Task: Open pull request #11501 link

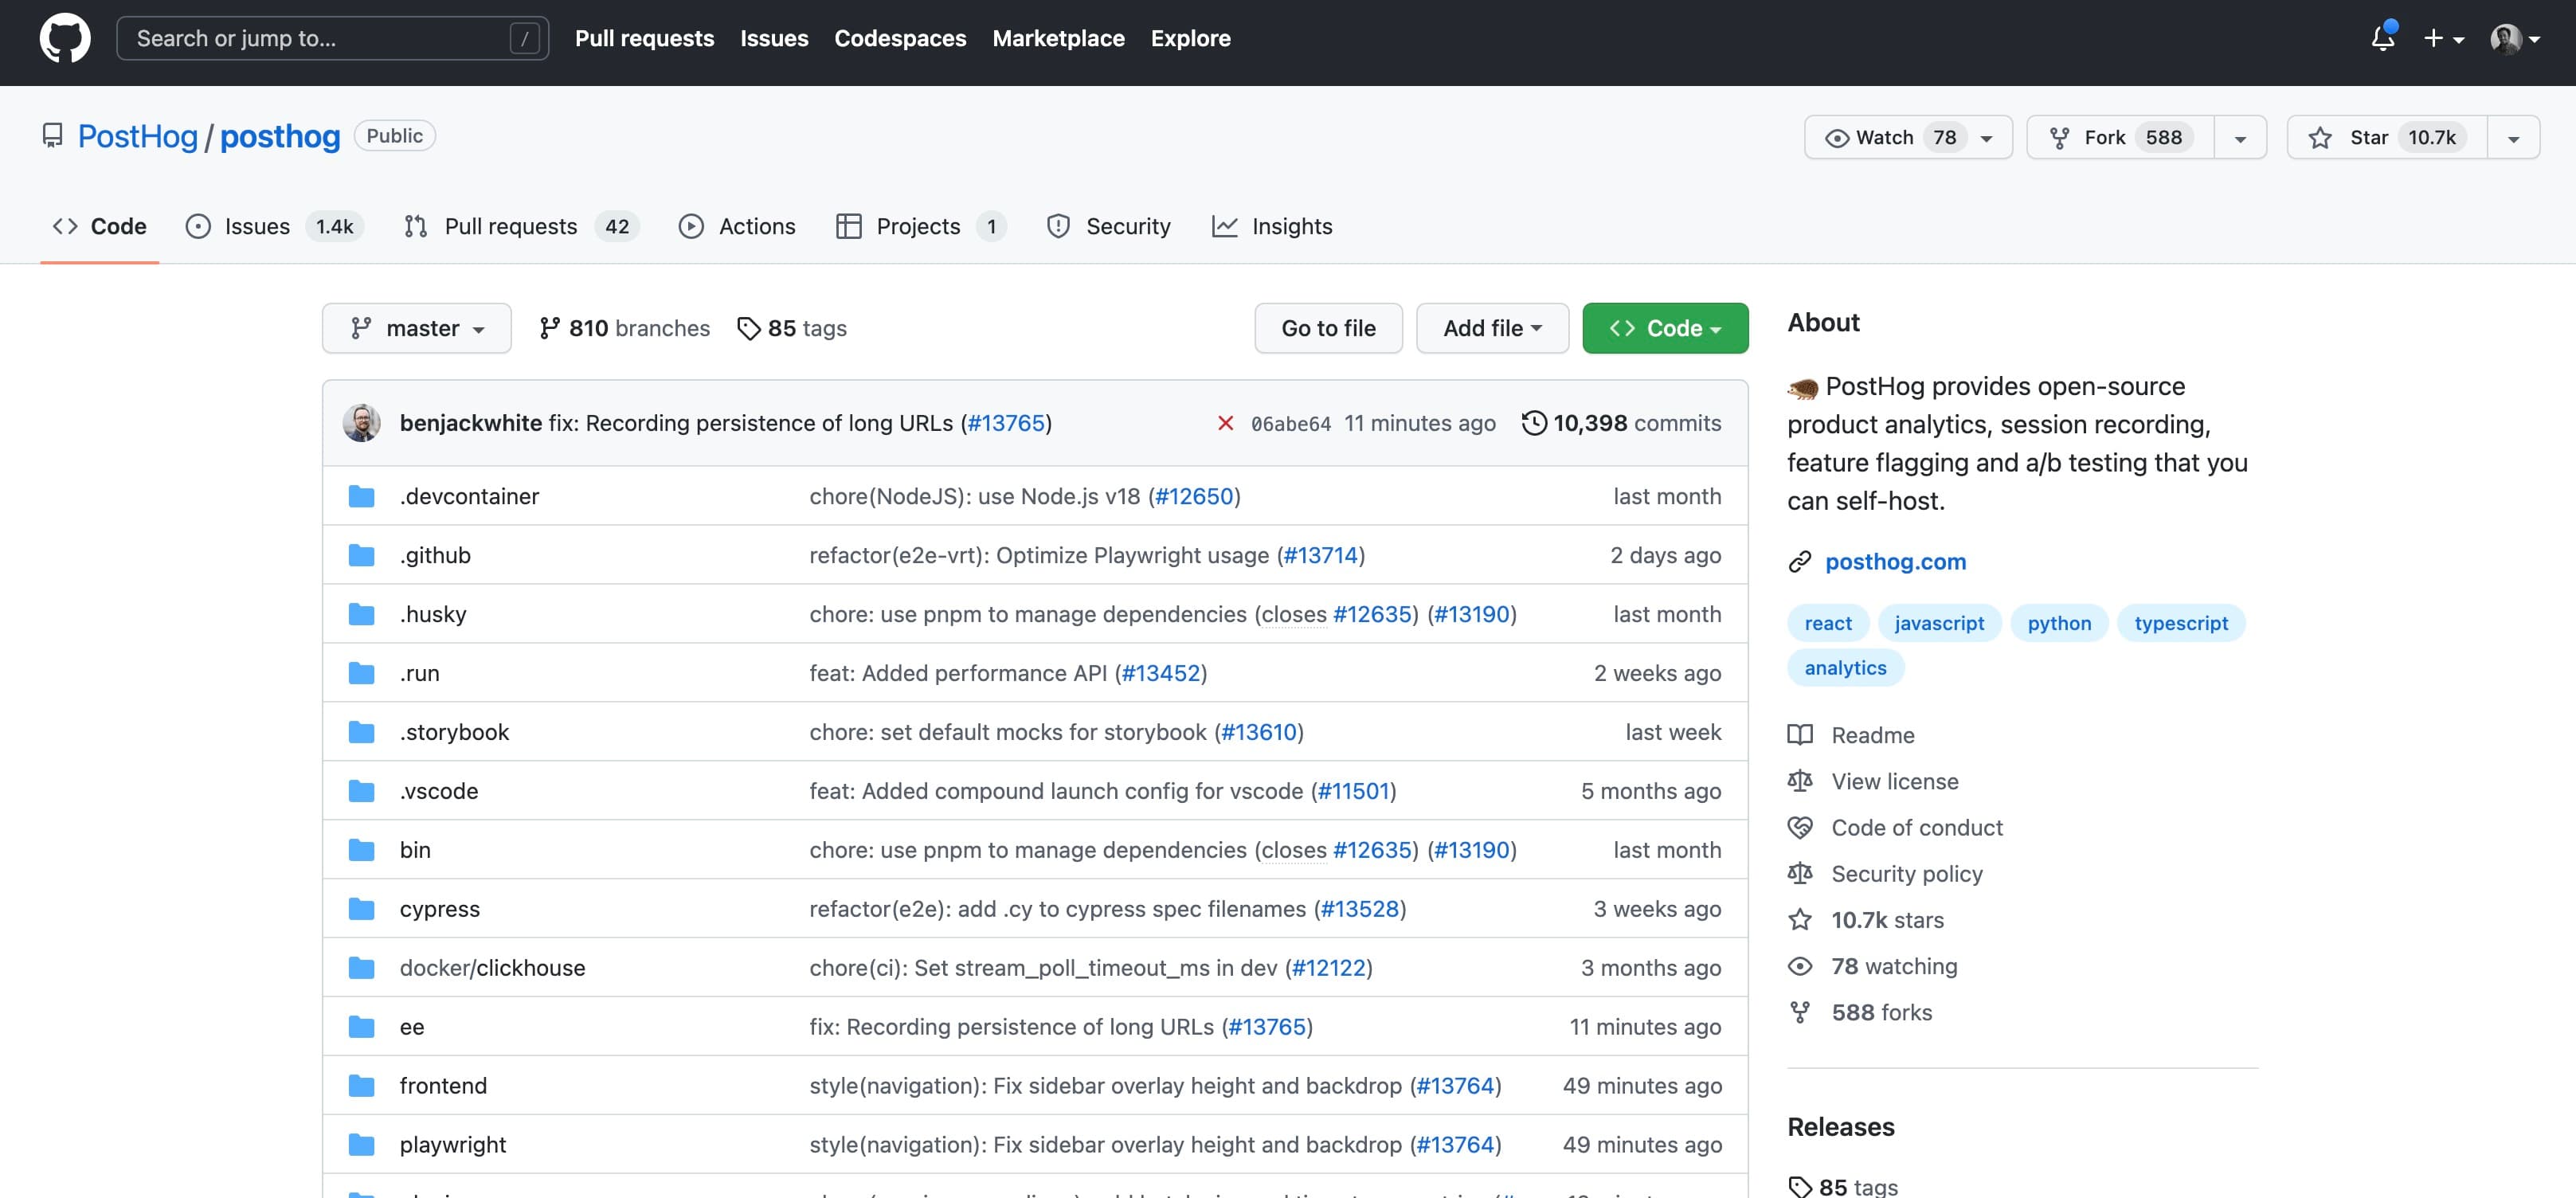Action: [x=1353, y=791]
